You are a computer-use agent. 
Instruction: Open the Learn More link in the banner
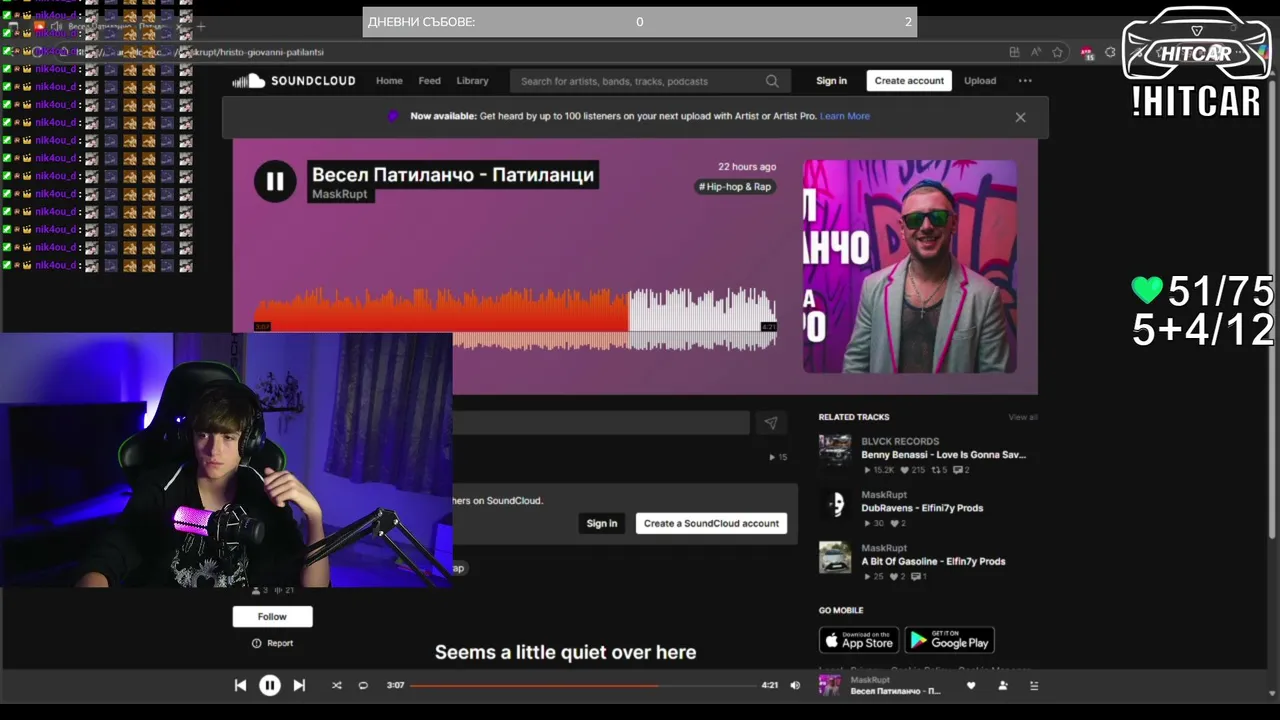tap(845, 116)
